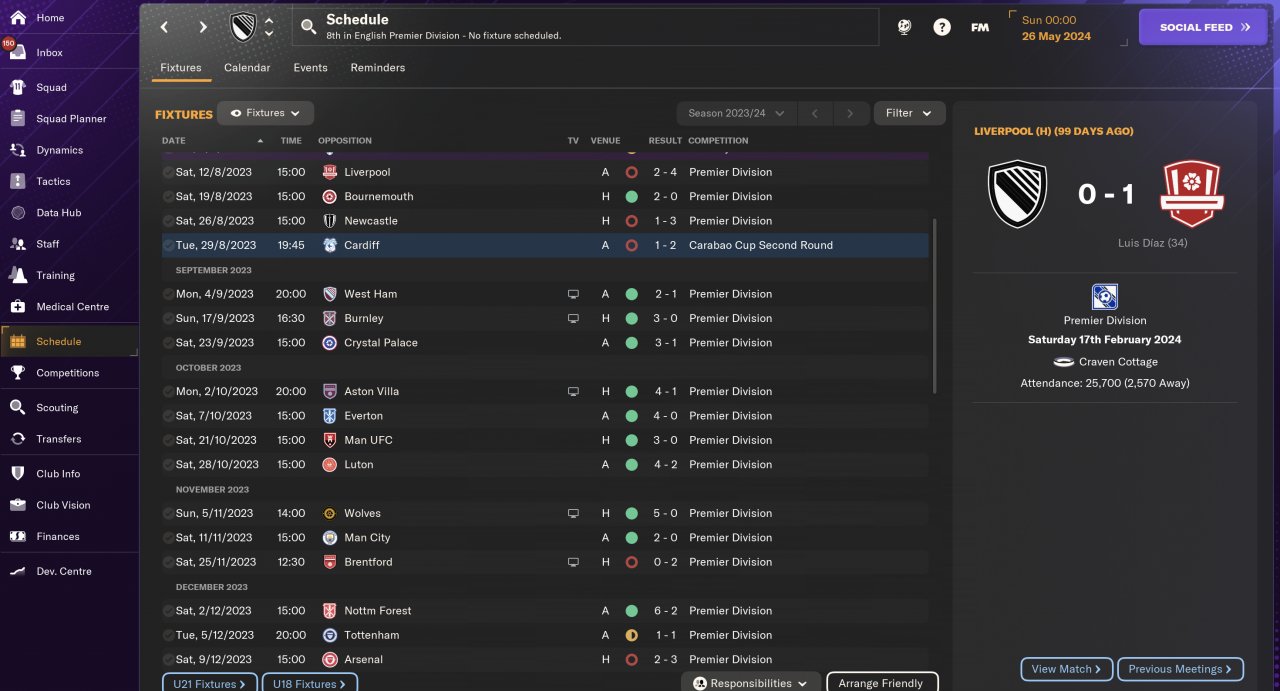The height and width of the screenshot is (691, 1280).
Task: Click the View Match button
Action: 1066,669
